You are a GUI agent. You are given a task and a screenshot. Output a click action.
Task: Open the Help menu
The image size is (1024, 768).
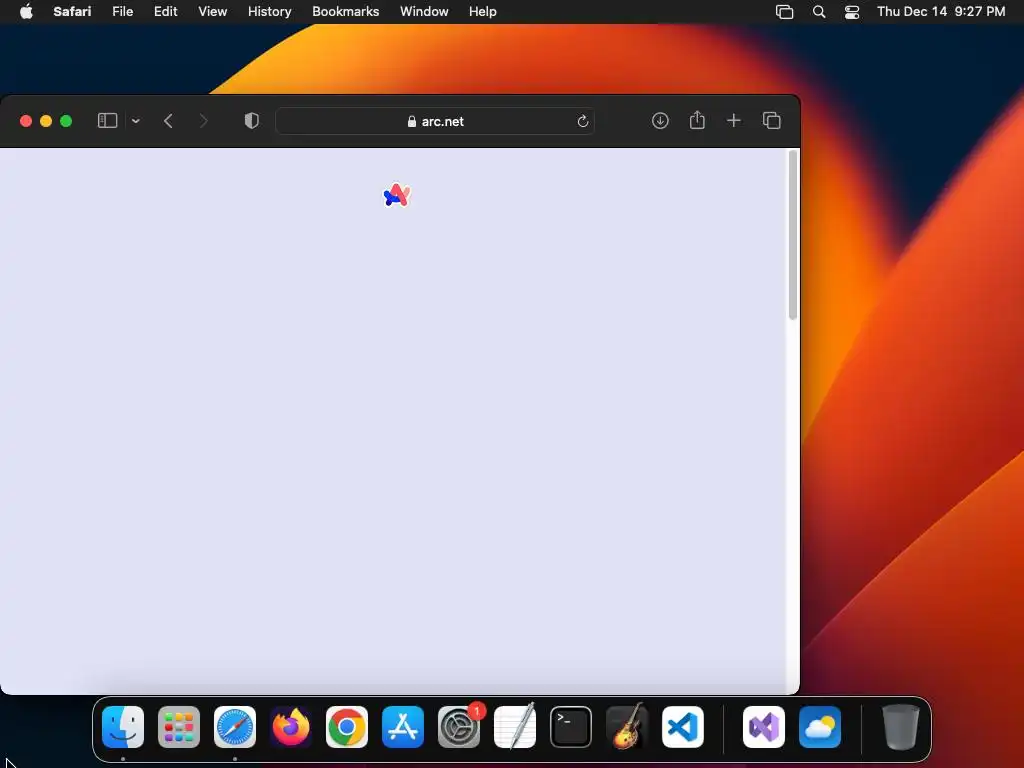tap(483, 12)
